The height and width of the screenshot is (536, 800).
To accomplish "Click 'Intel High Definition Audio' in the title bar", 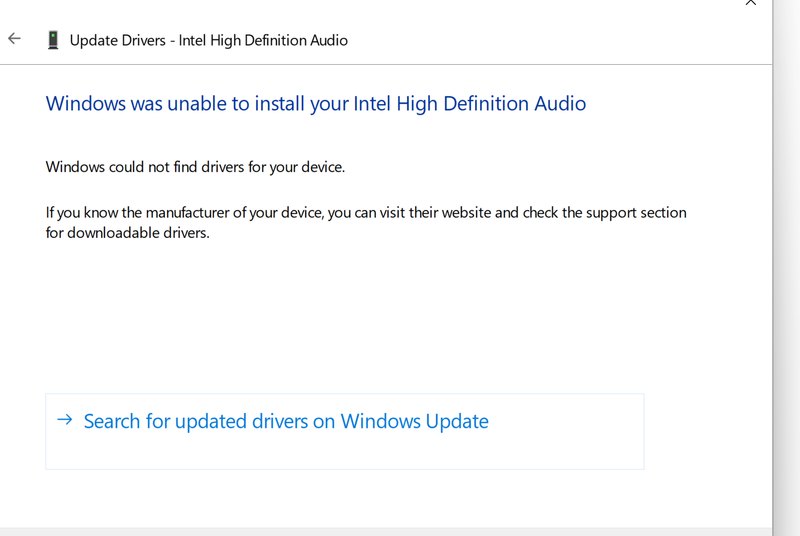I will pyautogui.click(x=263, y=40).
